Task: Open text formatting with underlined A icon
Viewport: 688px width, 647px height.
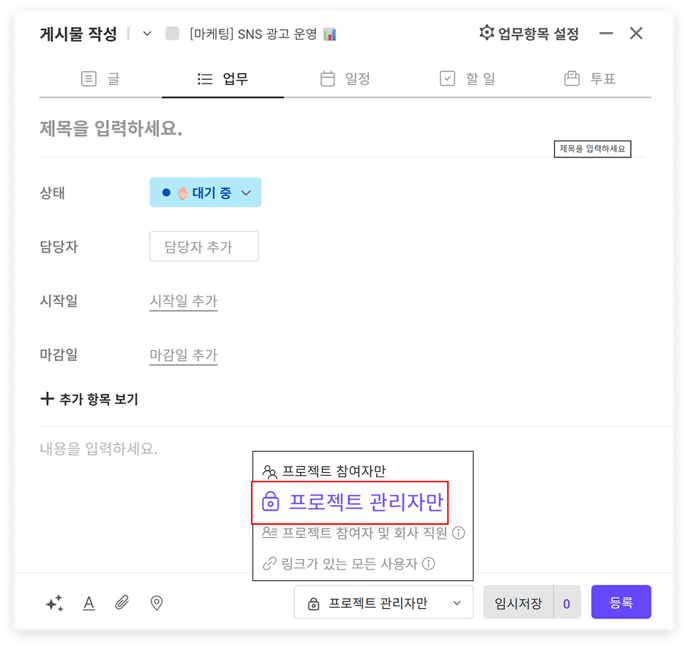Action: tap(88, 603)
